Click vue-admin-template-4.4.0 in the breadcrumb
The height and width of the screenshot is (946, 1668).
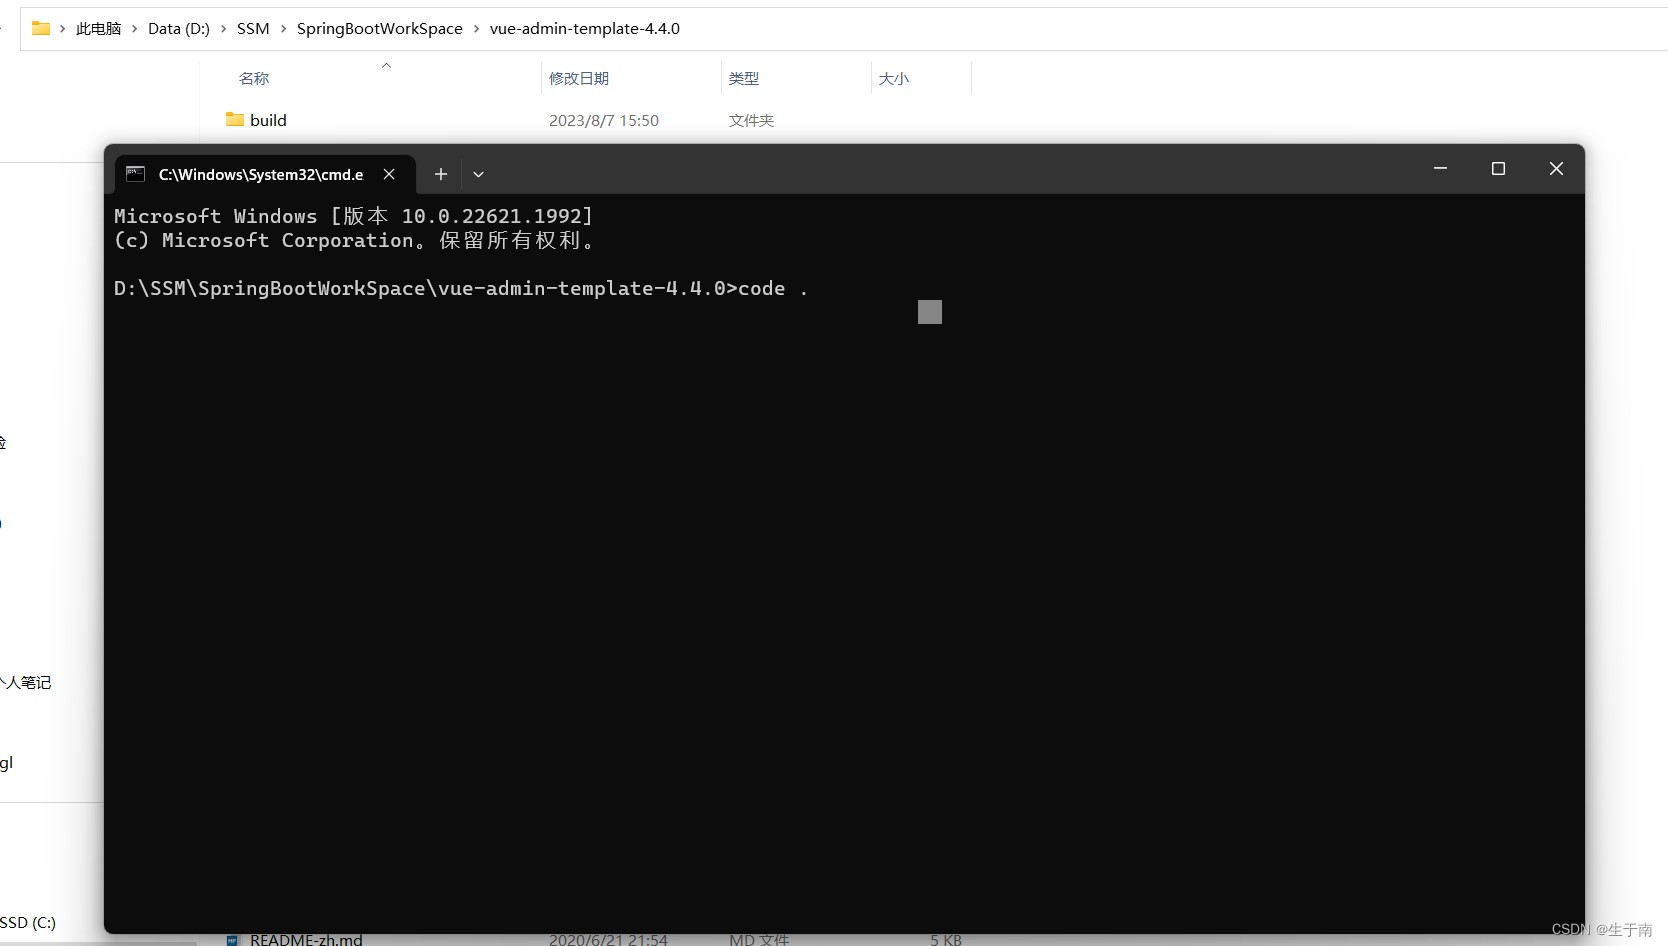585,28
